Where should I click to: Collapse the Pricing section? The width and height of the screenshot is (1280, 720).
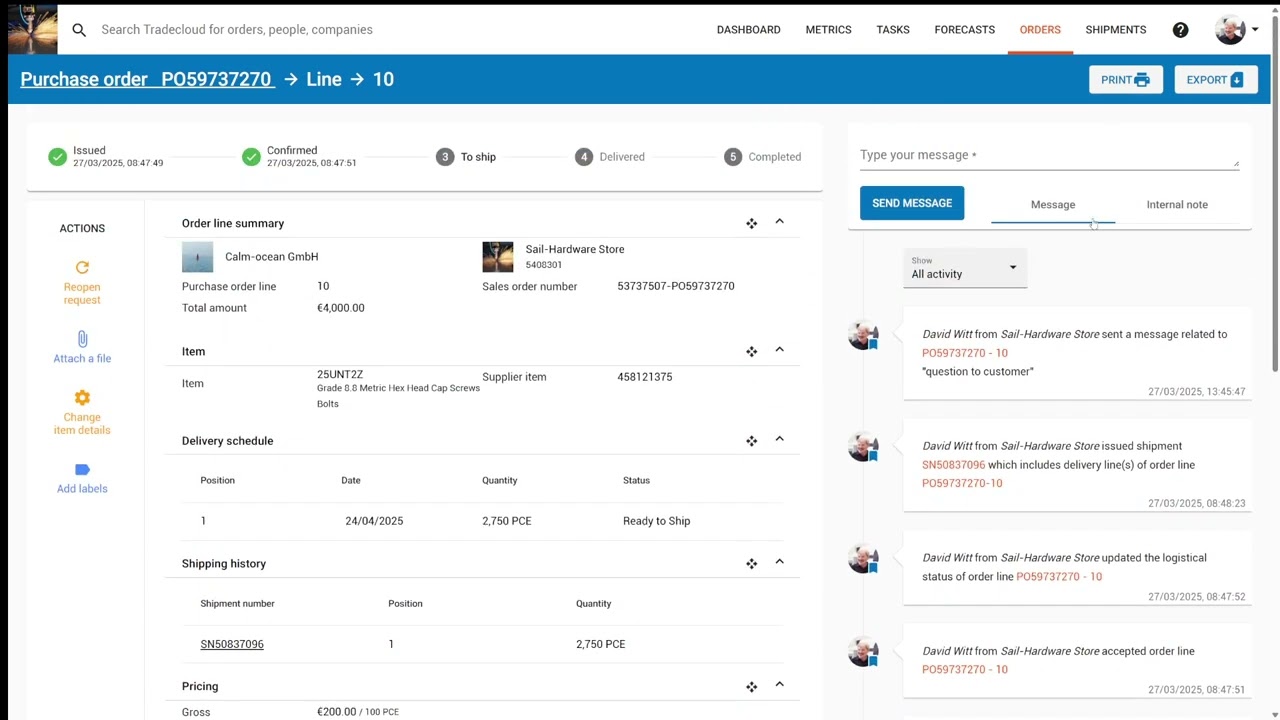[x=779, y=685]
